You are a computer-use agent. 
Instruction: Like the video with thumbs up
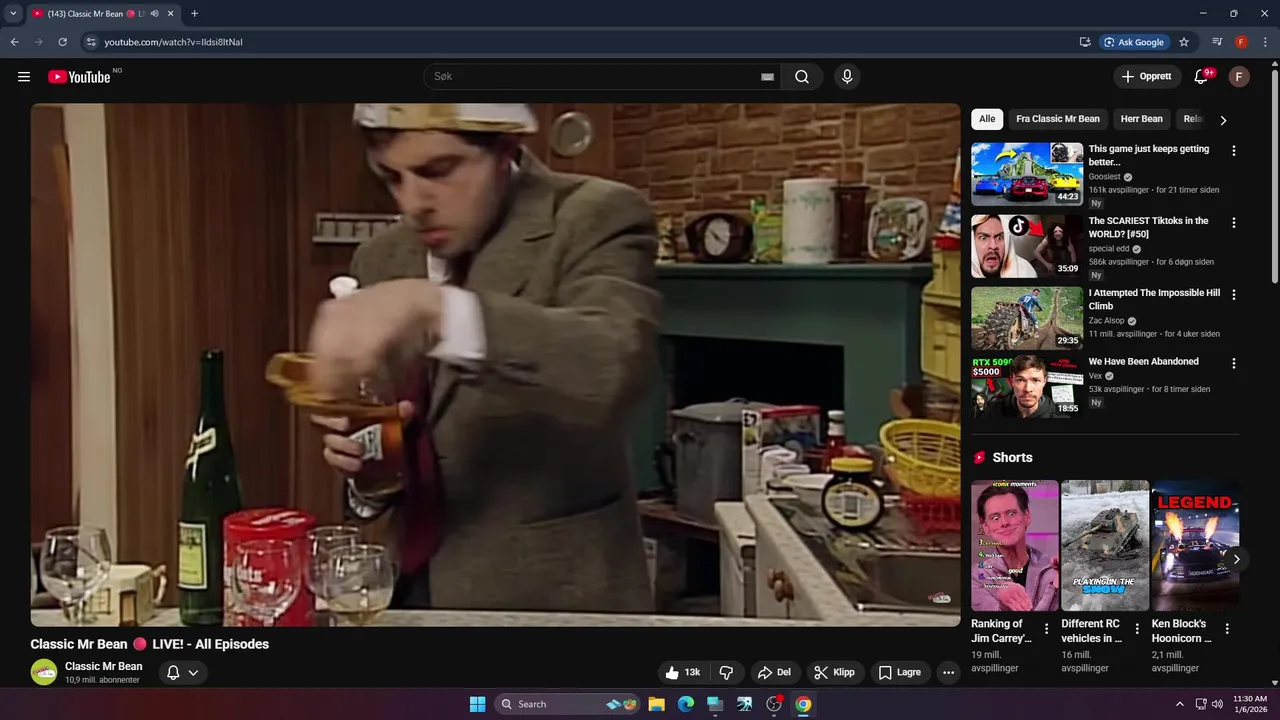pyautogui.click(x=684, y=673)
